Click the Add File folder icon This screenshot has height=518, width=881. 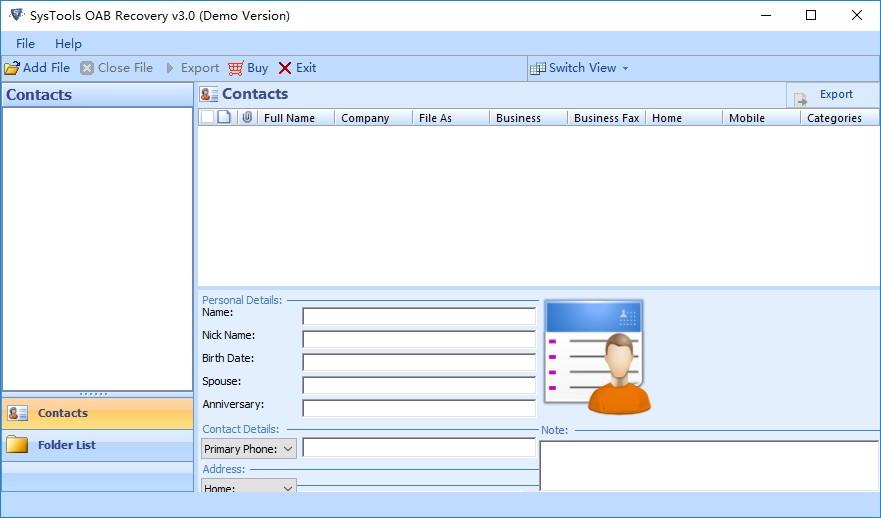[x=12, y=68]
